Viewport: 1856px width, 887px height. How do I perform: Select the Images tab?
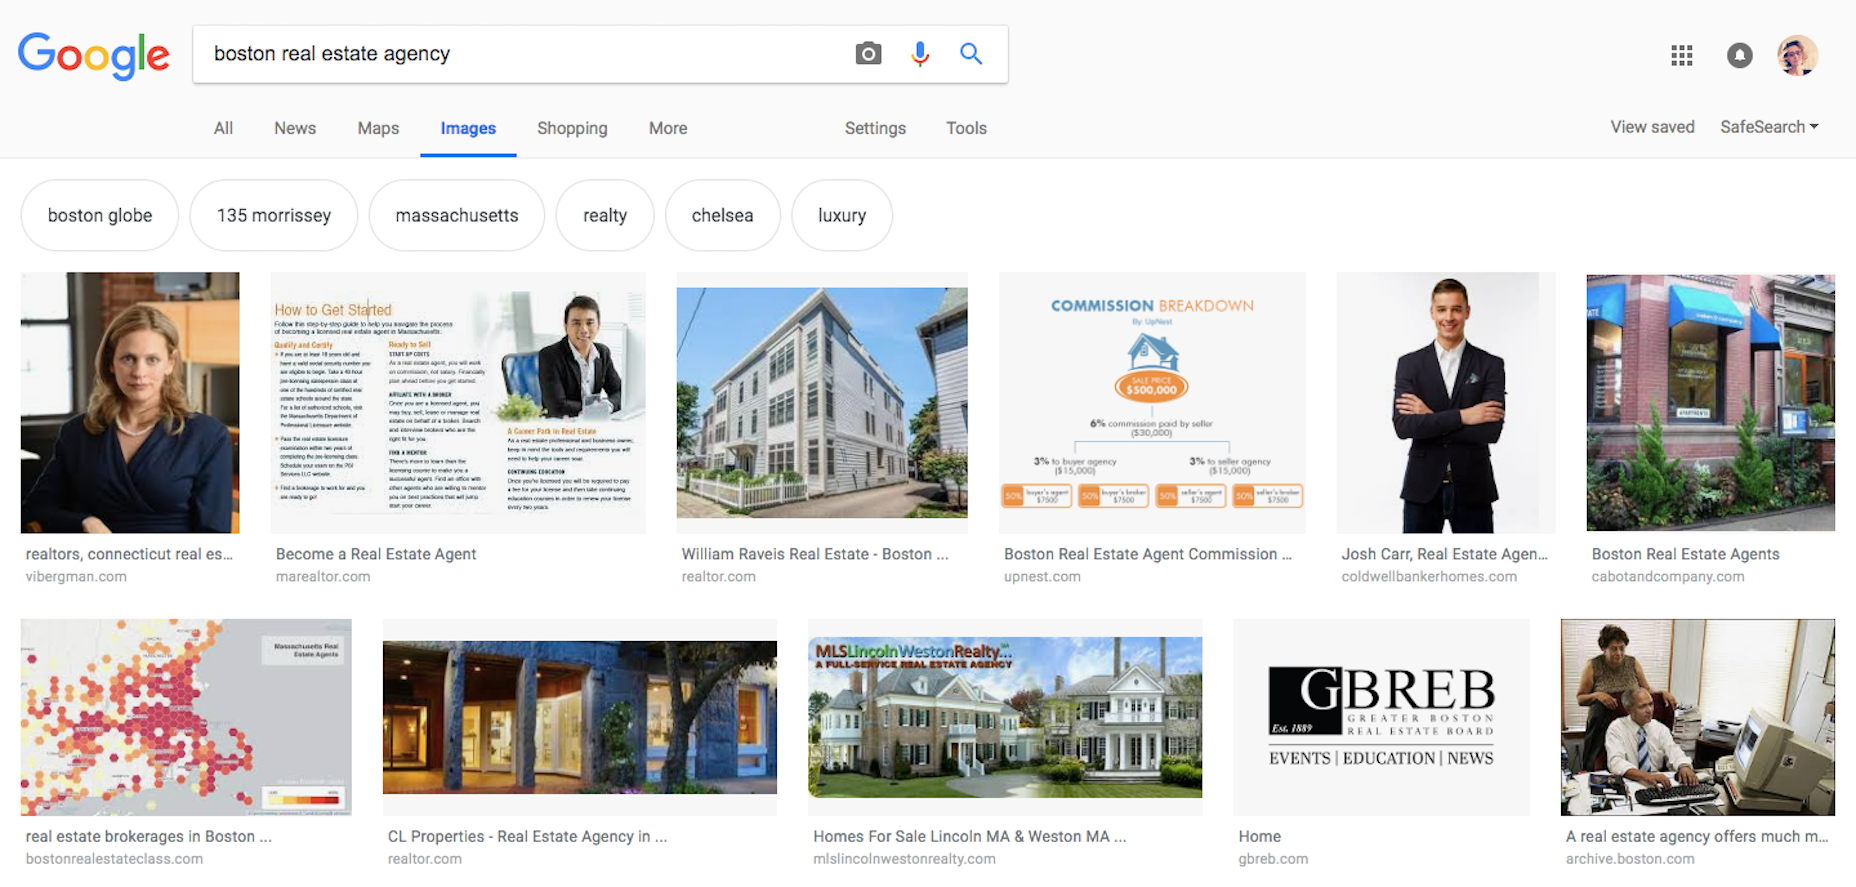click(468, 128)
